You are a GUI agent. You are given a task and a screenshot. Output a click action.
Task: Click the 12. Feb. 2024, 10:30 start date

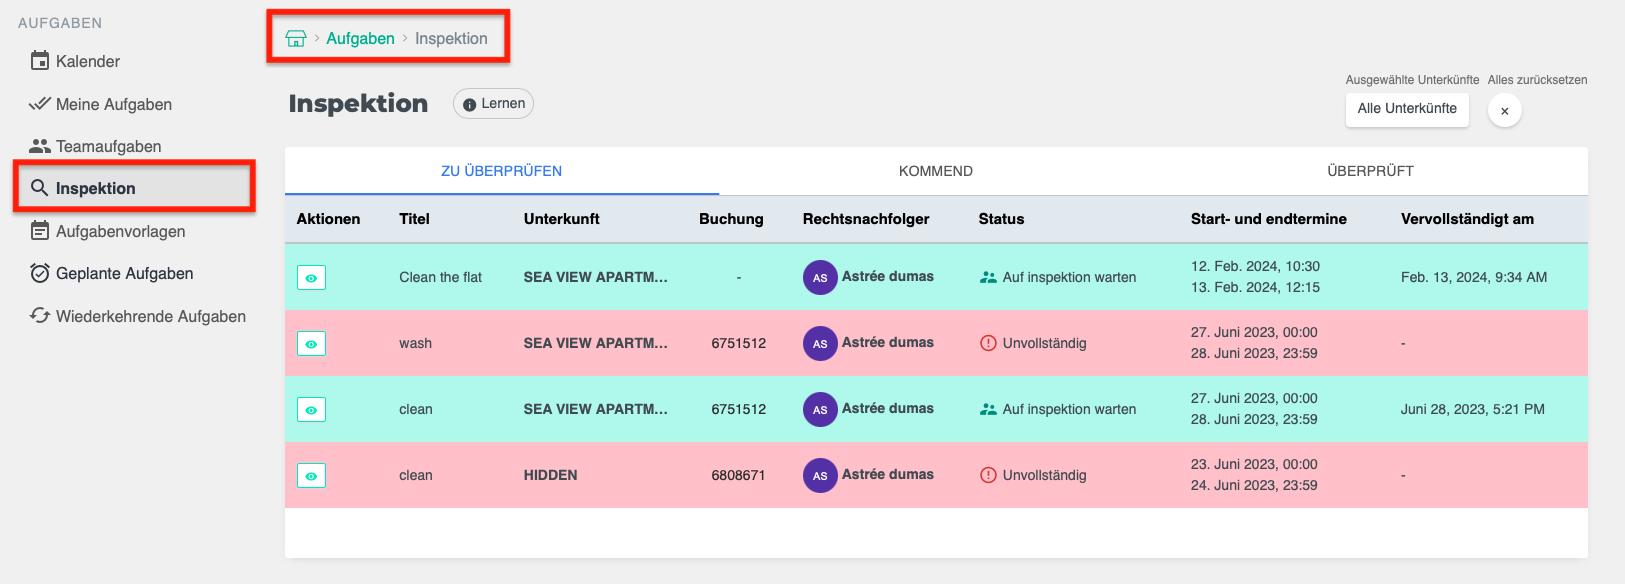pos(1255,266)
